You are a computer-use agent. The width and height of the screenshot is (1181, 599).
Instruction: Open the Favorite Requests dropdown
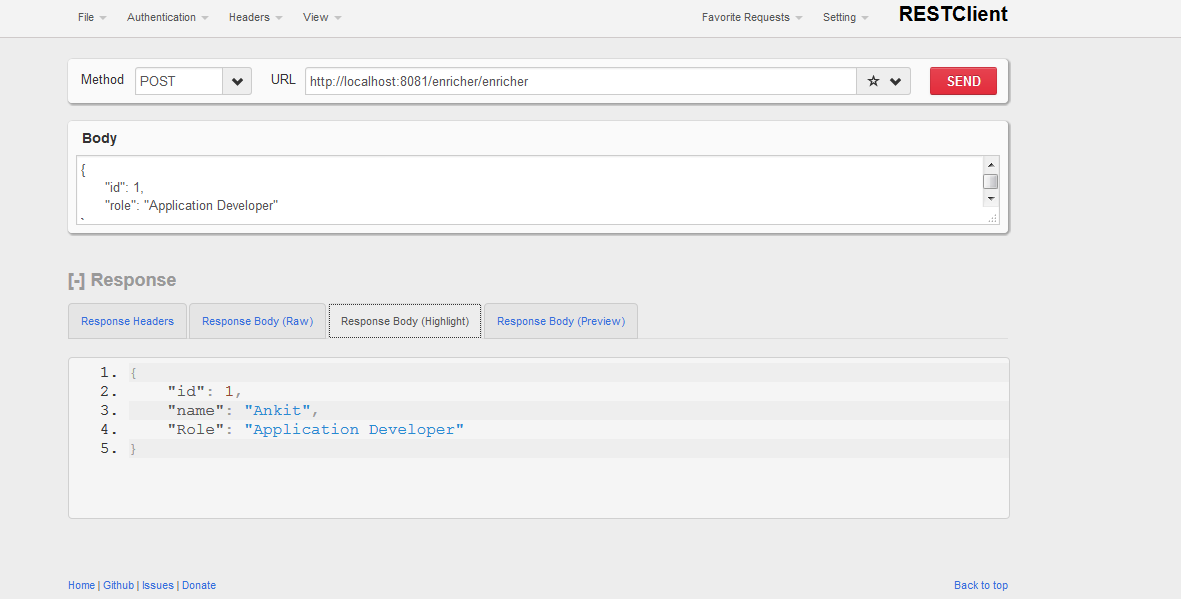752,17
